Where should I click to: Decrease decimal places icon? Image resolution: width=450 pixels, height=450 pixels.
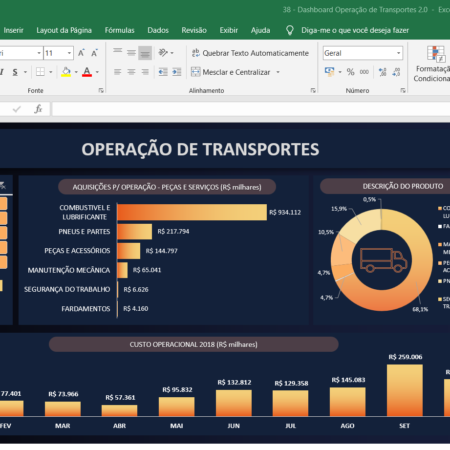pos(396,72)
